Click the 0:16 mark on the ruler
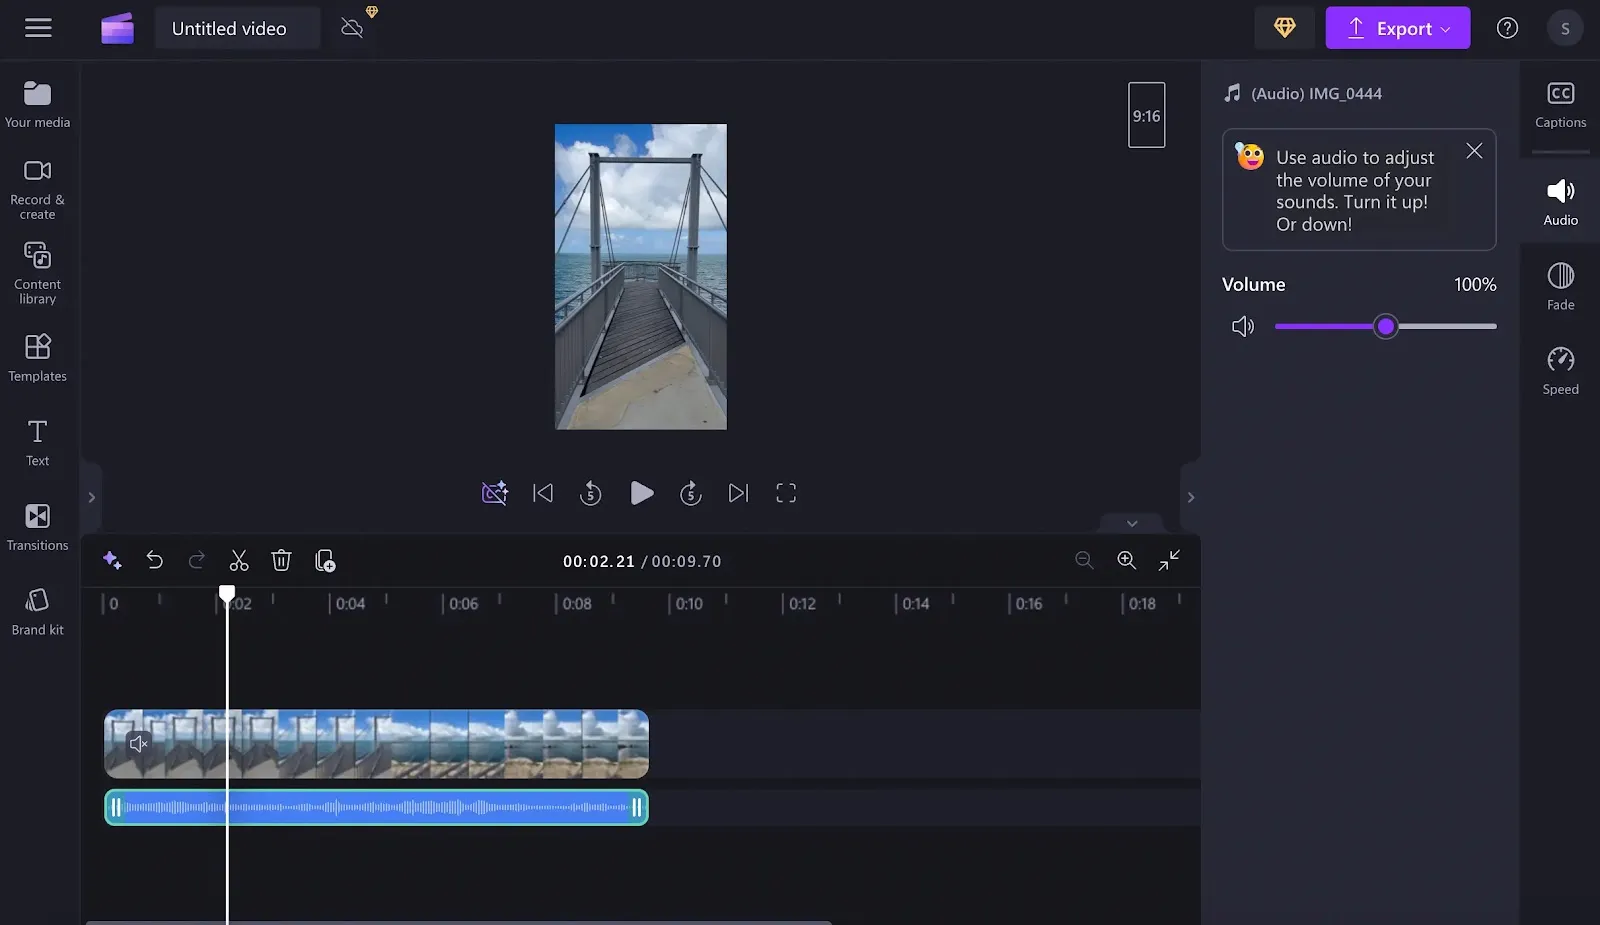1600x925 pixels. coord(1029,604)
